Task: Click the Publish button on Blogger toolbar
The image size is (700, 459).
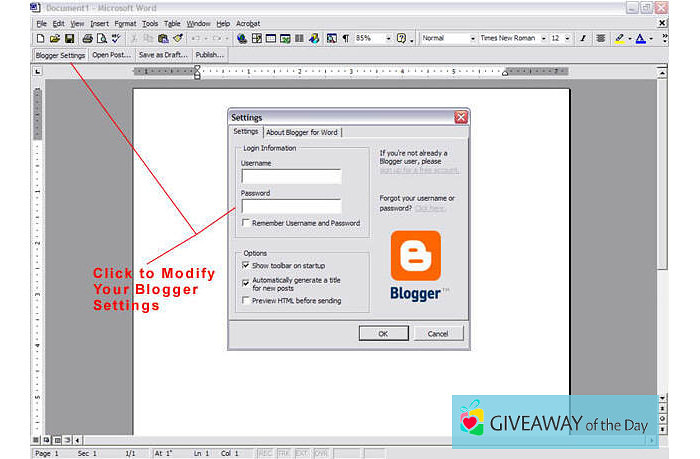Action: pyautogui.click(x=209, y=55)
